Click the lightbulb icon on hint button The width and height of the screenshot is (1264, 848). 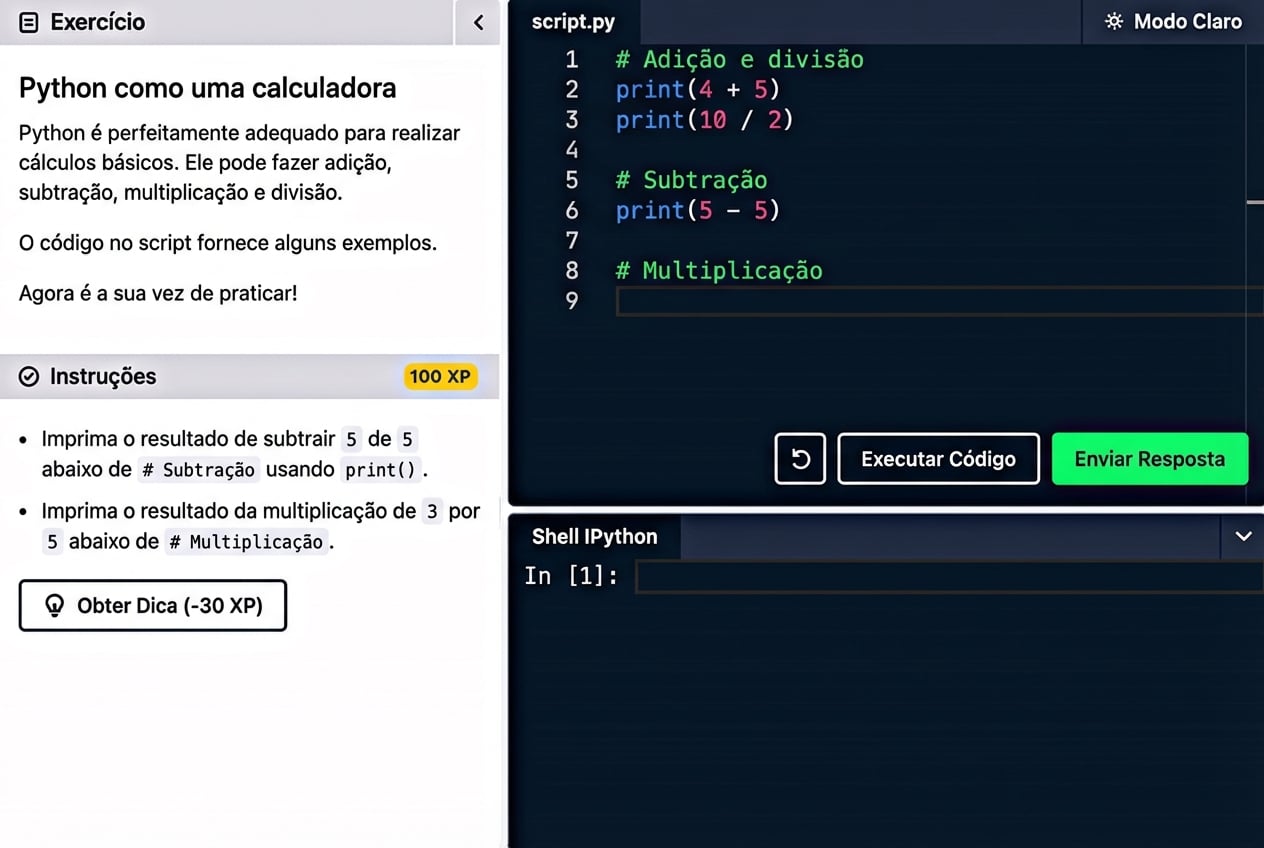point(55,606)
